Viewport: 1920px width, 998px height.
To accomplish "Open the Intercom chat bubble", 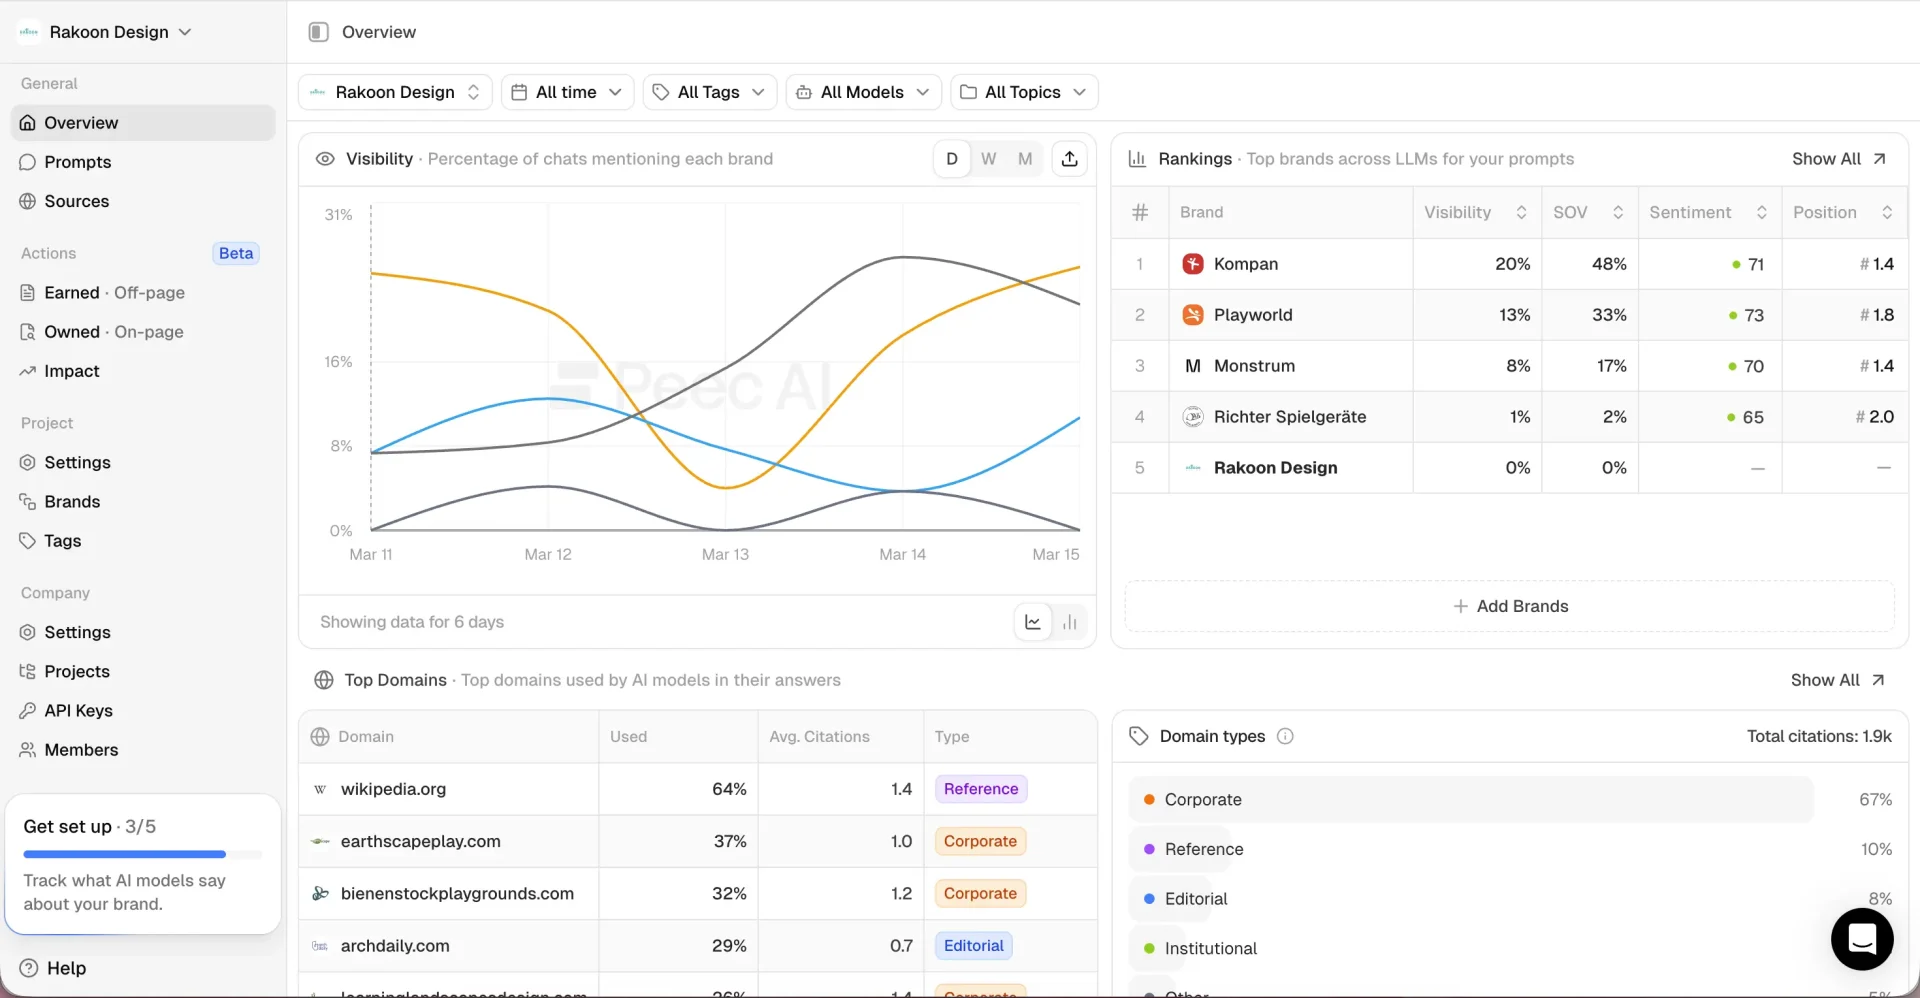I will click(x=1862, y=939).
